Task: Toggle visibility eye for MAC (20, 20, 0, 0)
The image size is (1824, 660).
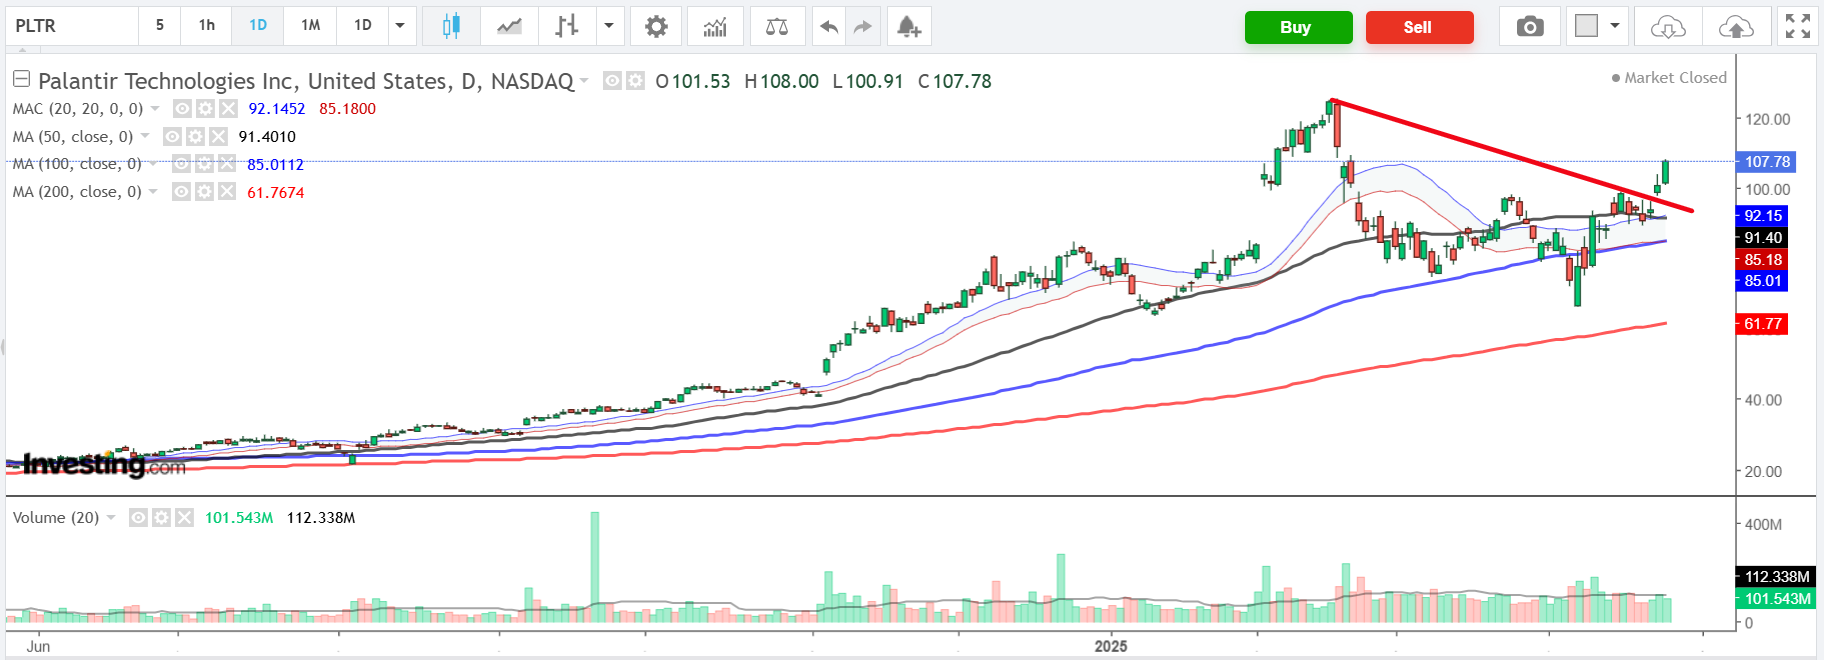Action: [x=182, y=108]
